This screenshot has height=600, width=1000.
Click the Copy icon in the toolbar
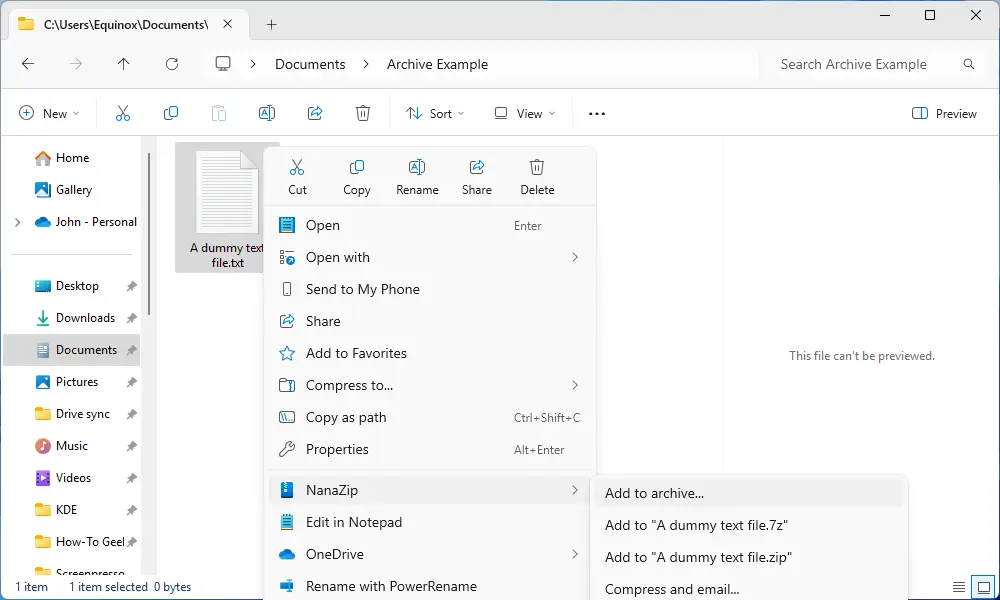coord(170,113)
